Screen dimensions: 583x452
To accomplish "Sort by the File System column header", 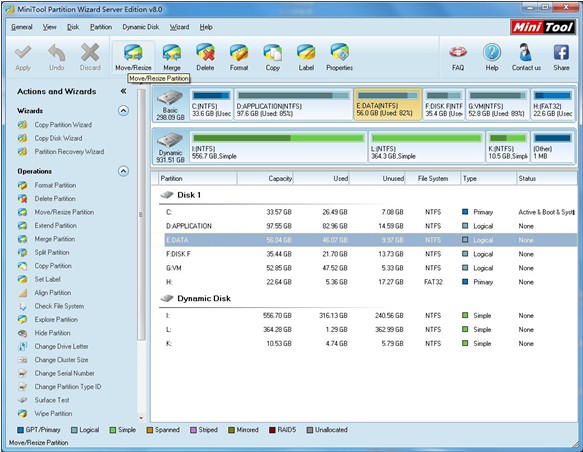I will [x=433, y=178].
